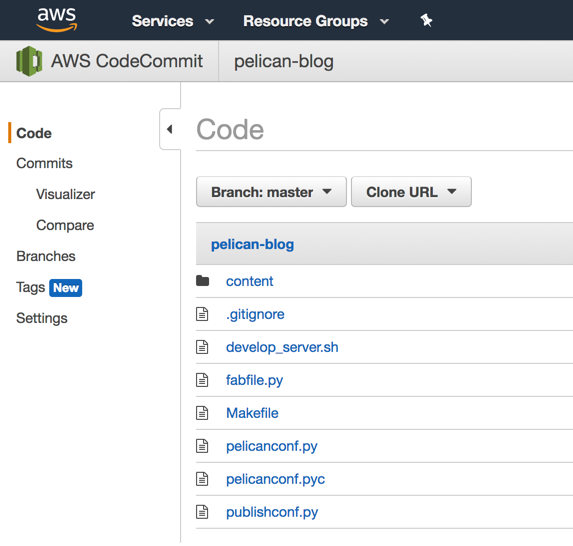Open the pelicanconf.pyc file
Viewport: 573px width, 546px height.
275,479
